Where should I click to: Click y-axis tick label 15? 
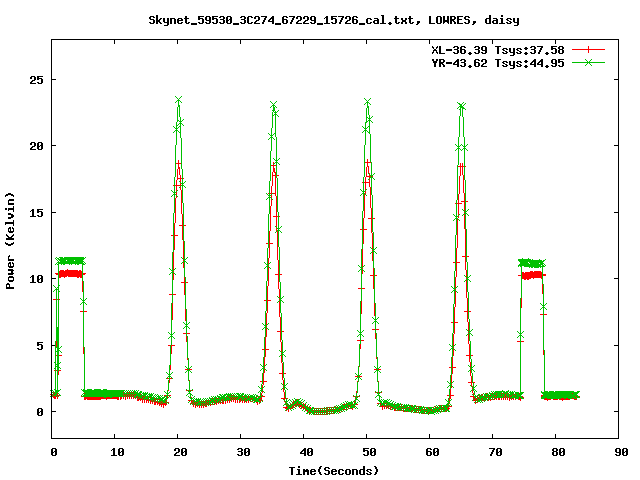(x=36, y=213)
